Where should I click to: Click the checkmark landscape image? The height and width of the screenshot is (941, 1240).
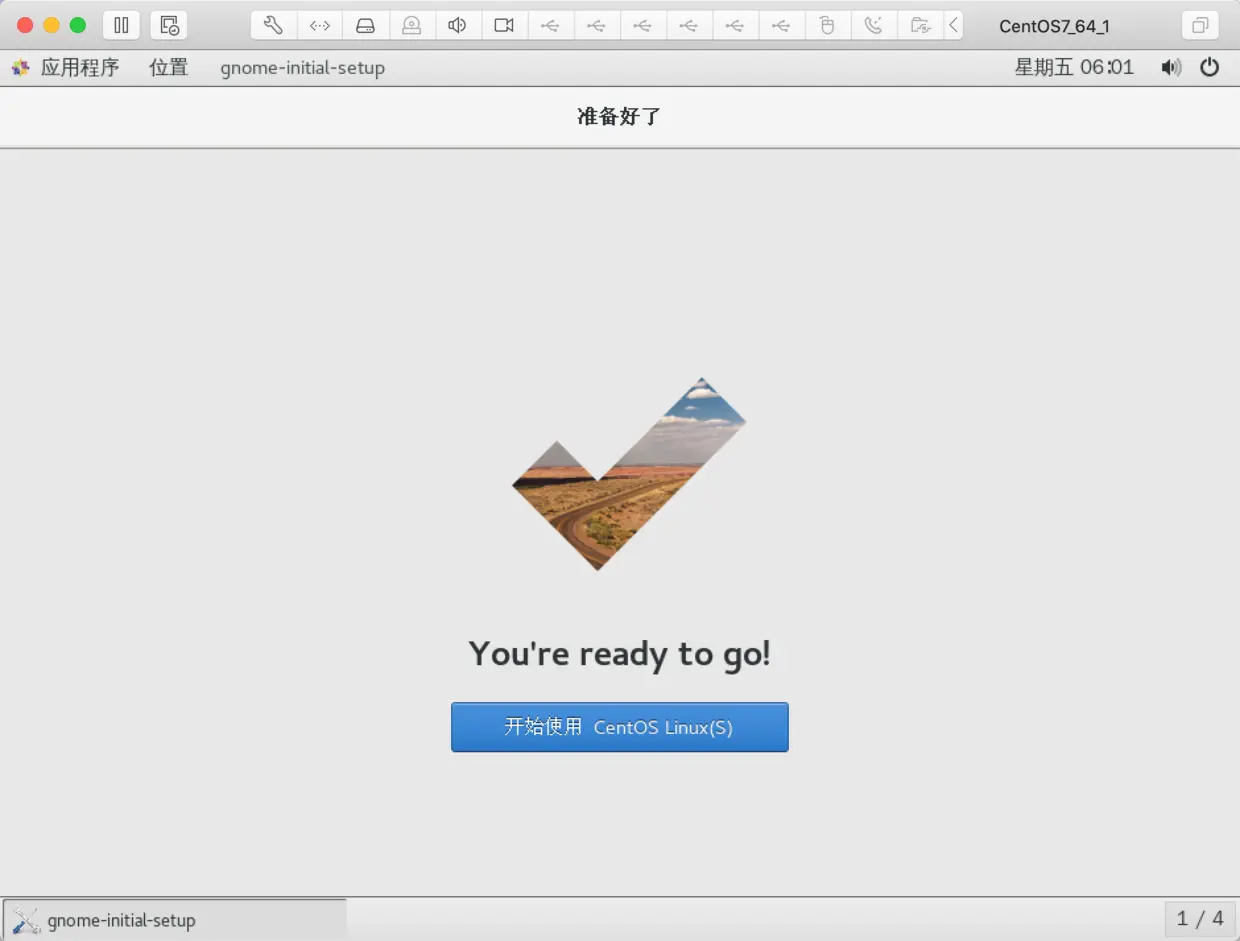tap(629, 474)
